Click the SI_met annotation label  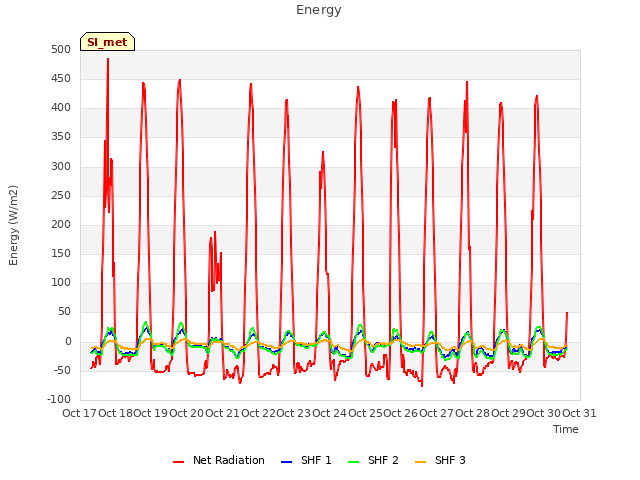107,42
